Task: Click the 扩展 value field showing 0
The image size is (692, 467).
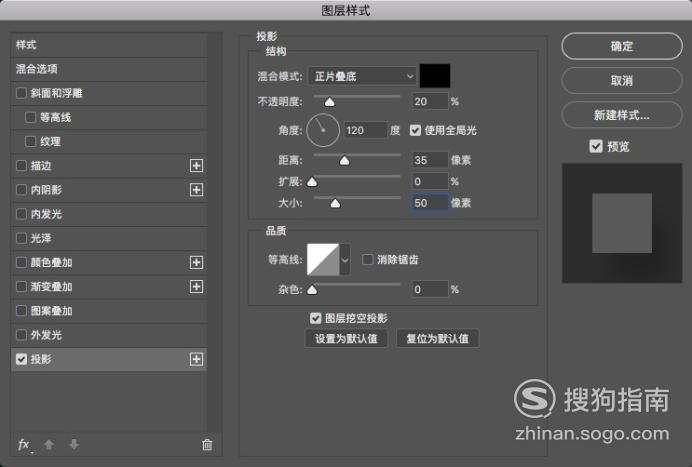Action: click(430, 181)
